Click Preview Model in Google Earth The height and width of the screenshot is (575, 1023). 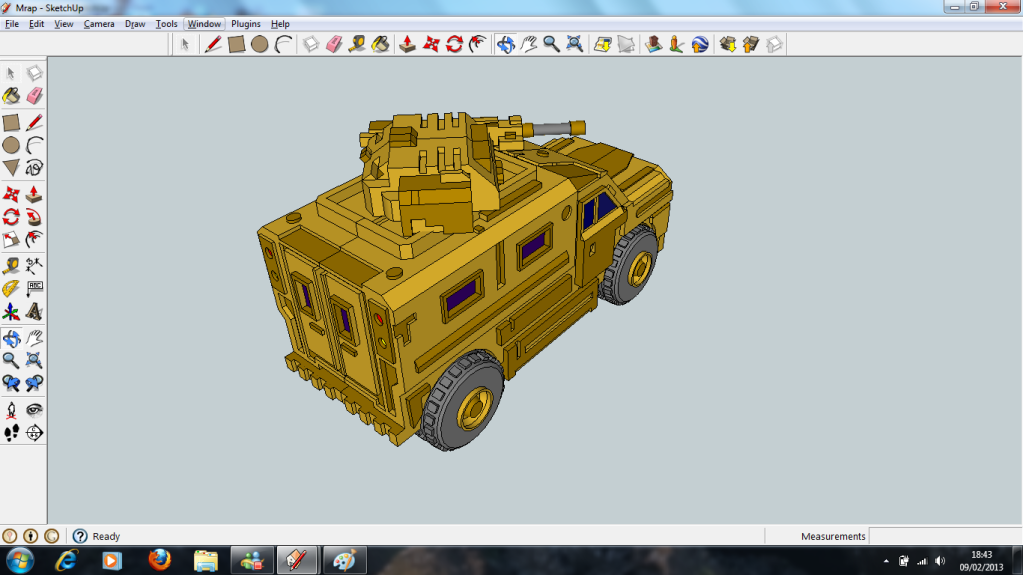coord(700,44)
